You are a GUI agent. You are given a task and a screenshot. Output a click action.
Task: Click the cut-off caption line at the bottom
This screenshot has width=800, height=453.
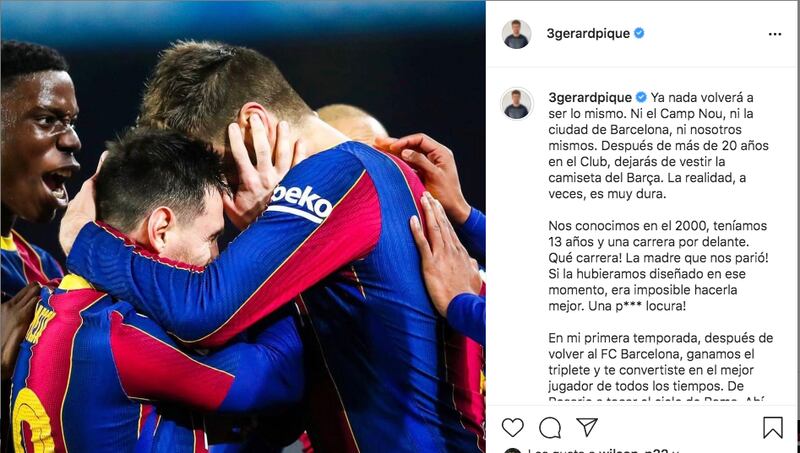point(656,399)
